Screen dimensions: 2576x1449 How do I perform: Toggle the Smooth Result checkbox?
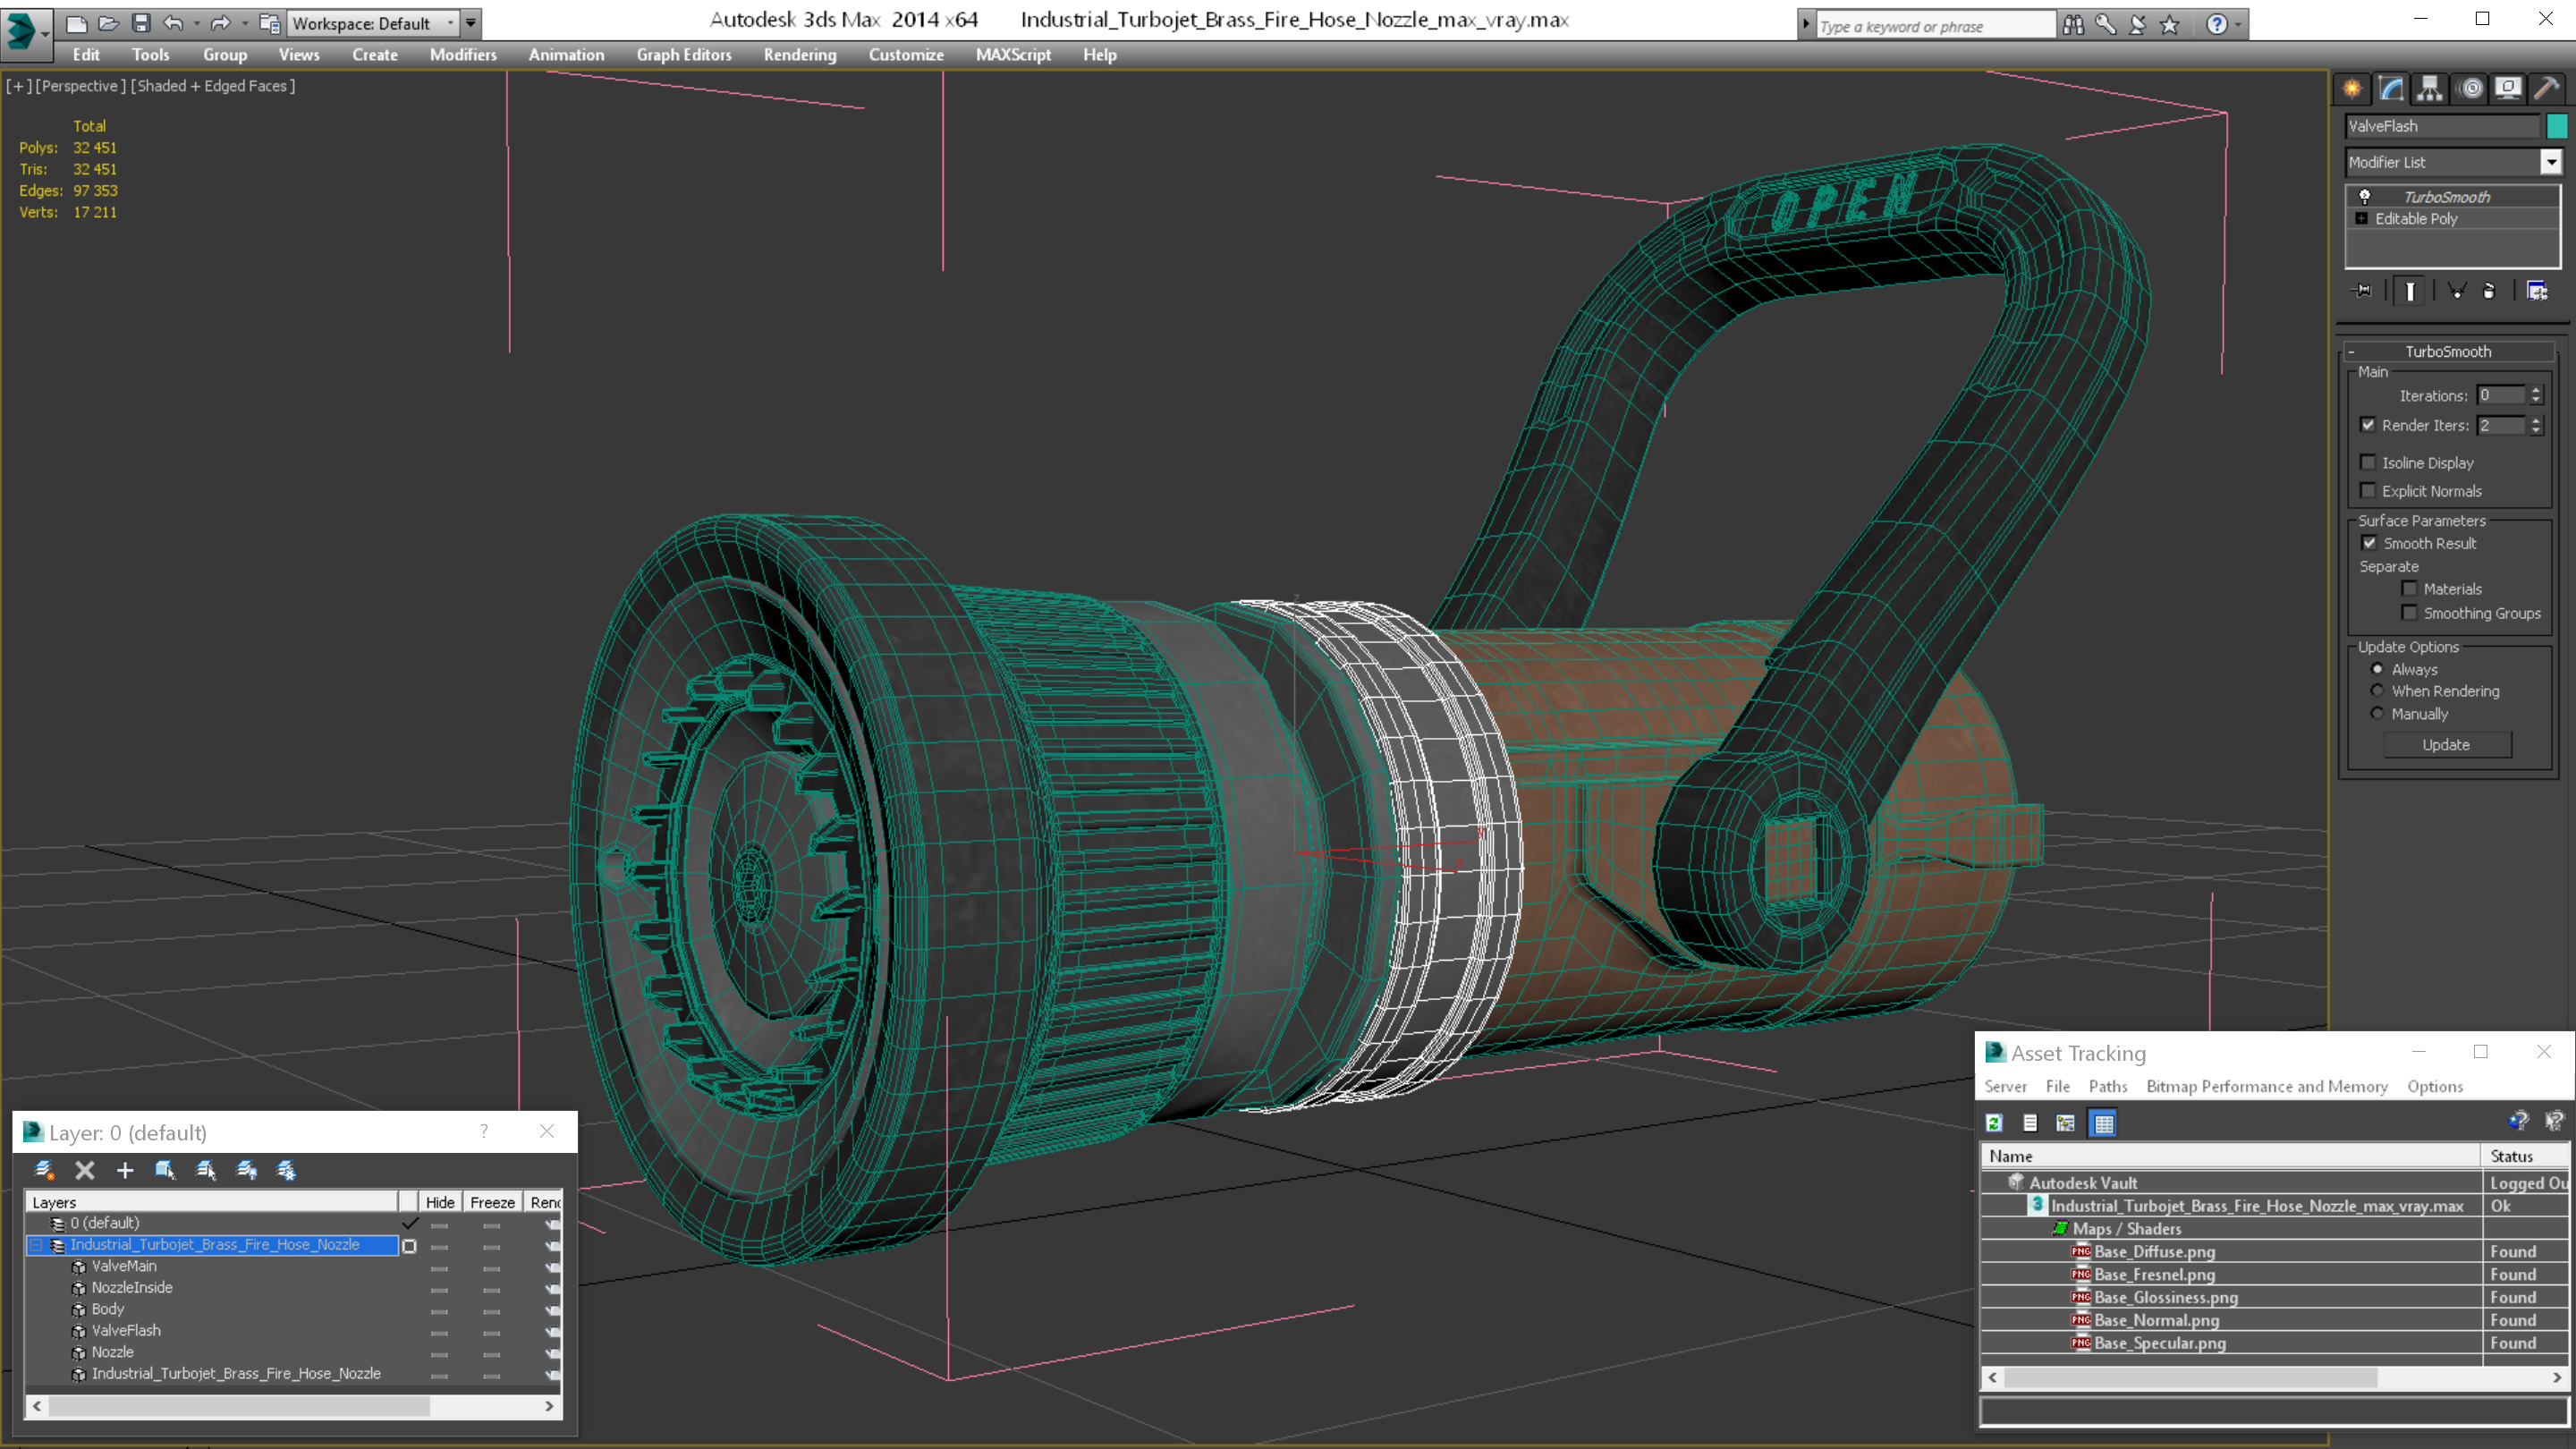point(2369,543)
